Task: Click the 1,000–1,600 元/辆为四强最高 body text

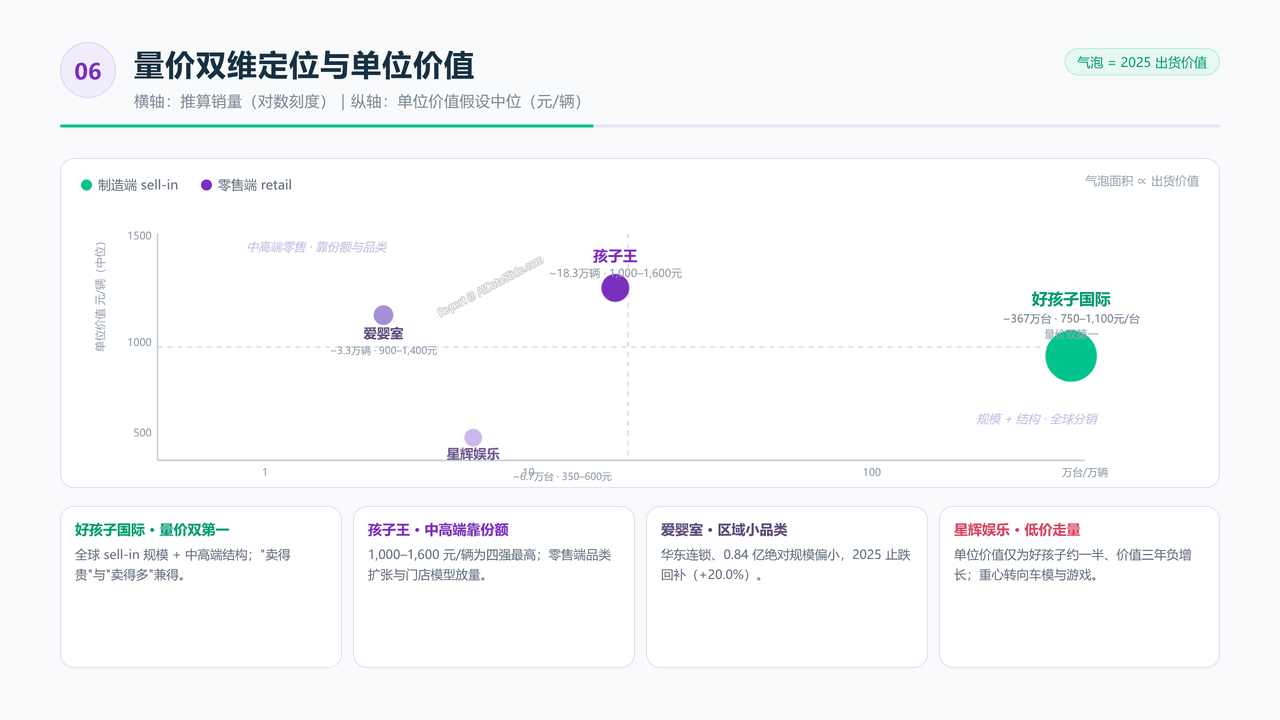Action: [489, 565]
